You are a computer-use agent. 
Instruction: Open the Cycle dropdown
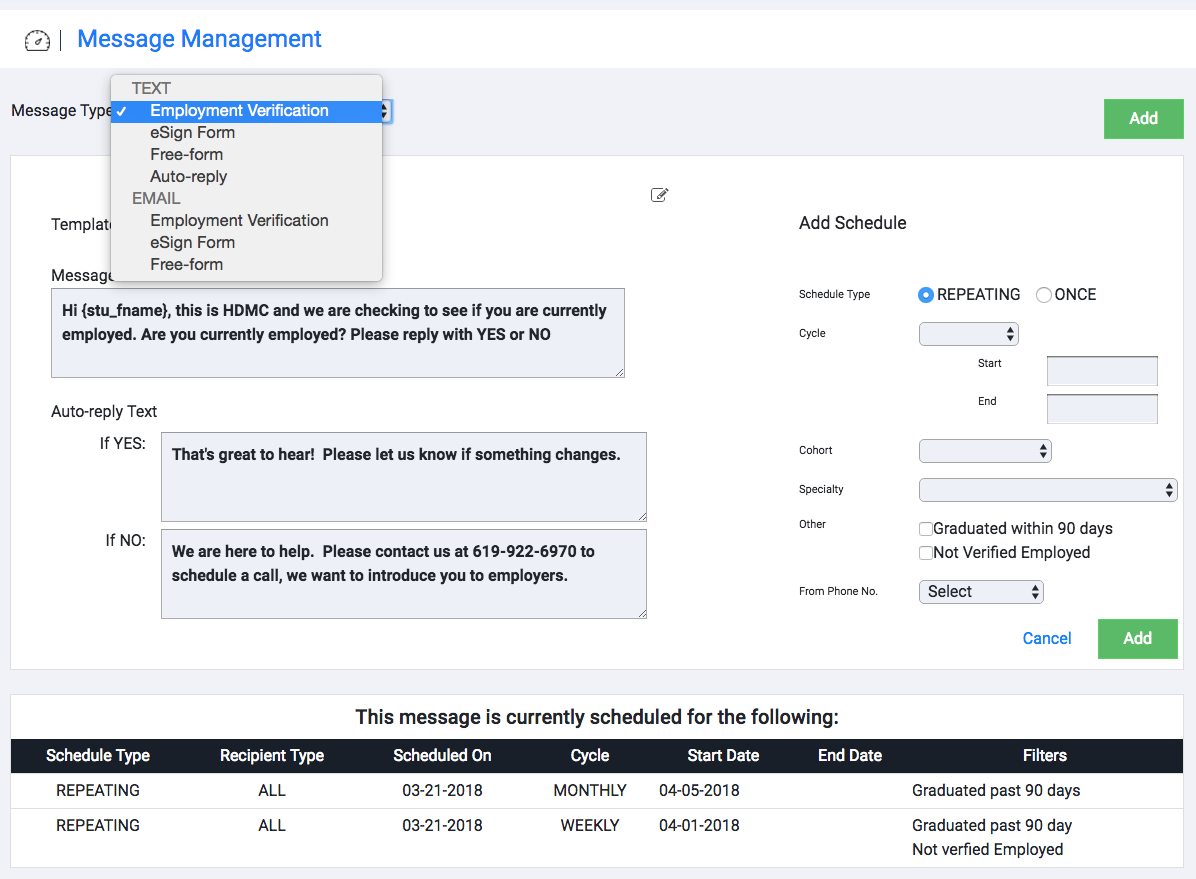point(969,333)
